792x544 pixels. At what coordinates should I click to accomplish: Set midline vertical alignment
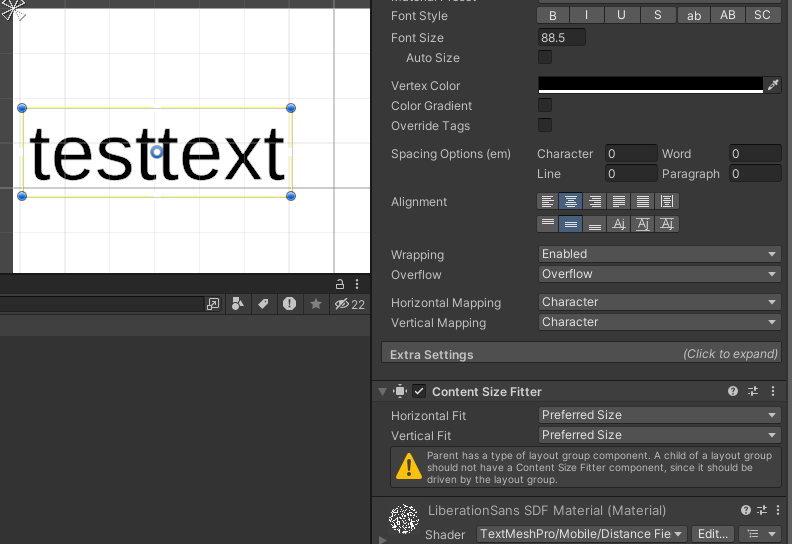(x=642, y=224)
